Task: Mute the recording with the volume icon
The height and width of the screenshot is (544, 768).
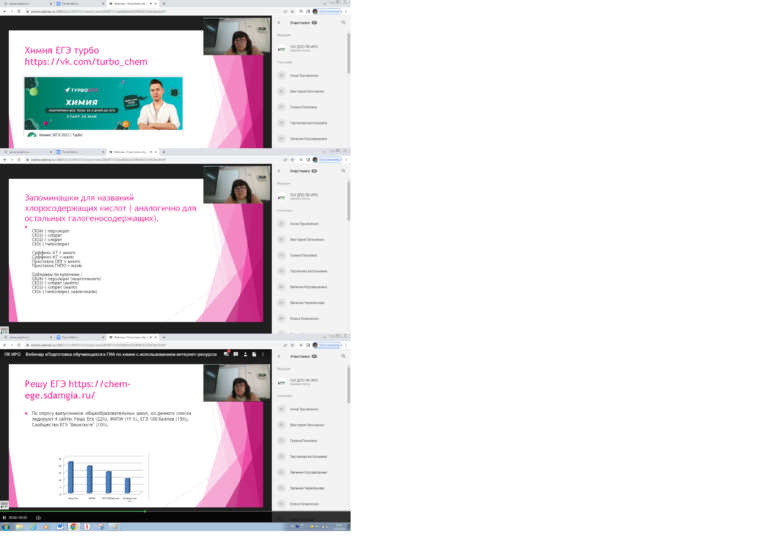Action: coord(38,517)
